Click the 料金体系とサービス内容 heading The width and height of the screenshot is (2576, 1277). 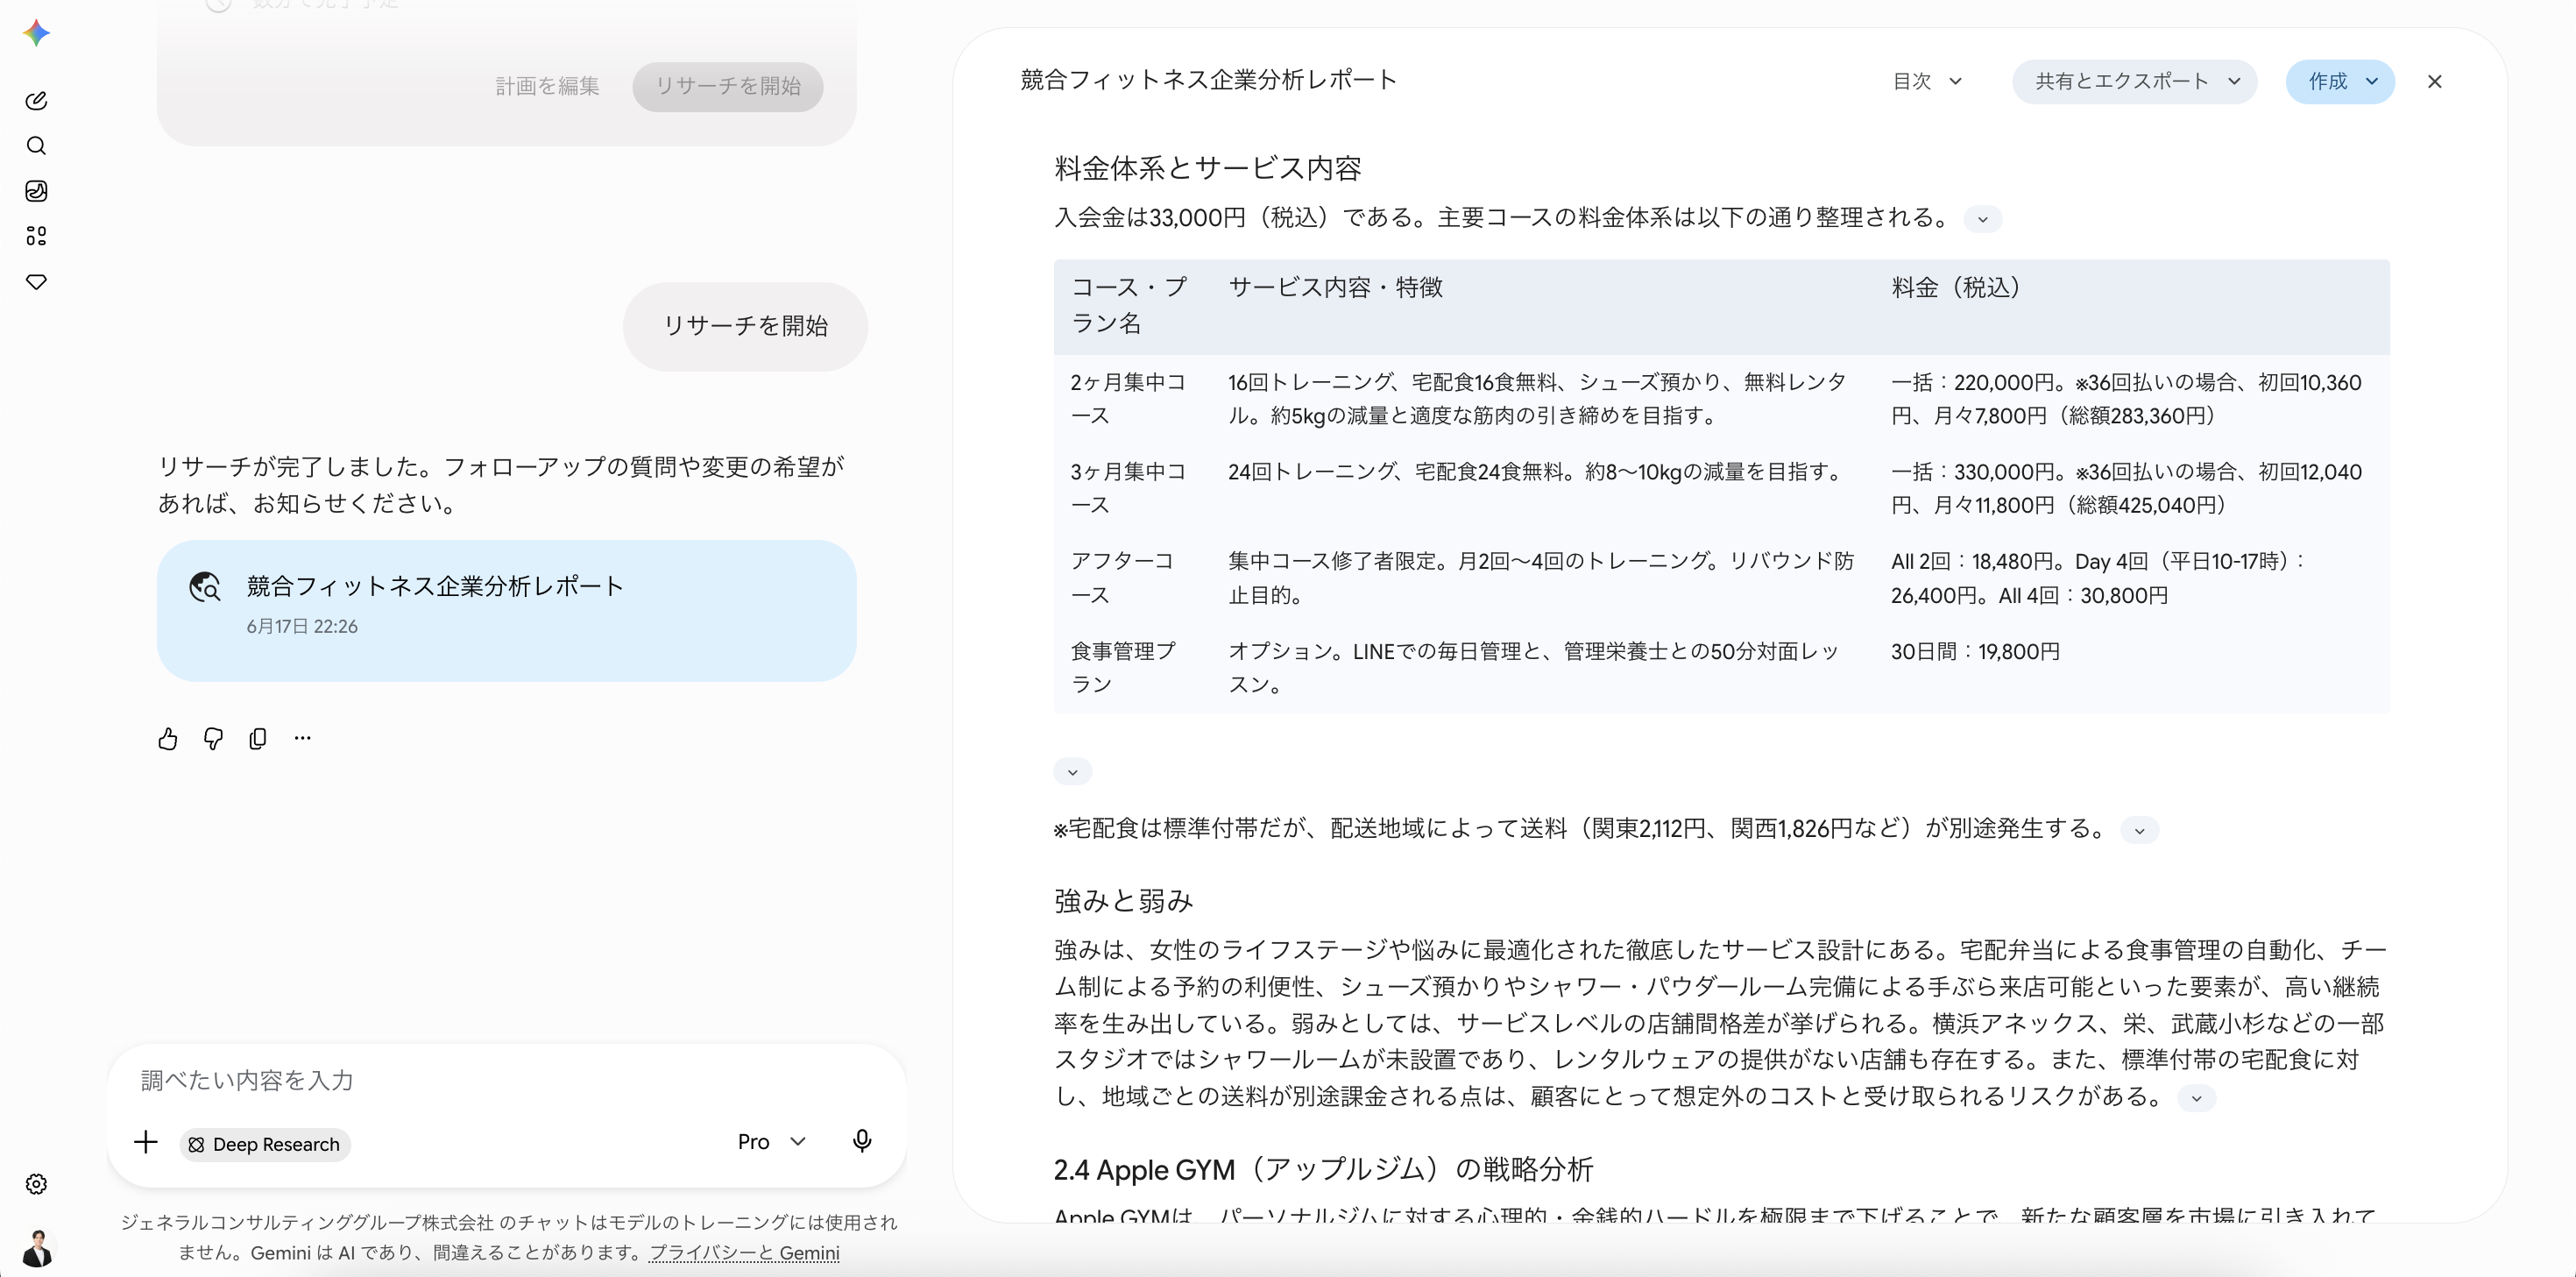1208,168
